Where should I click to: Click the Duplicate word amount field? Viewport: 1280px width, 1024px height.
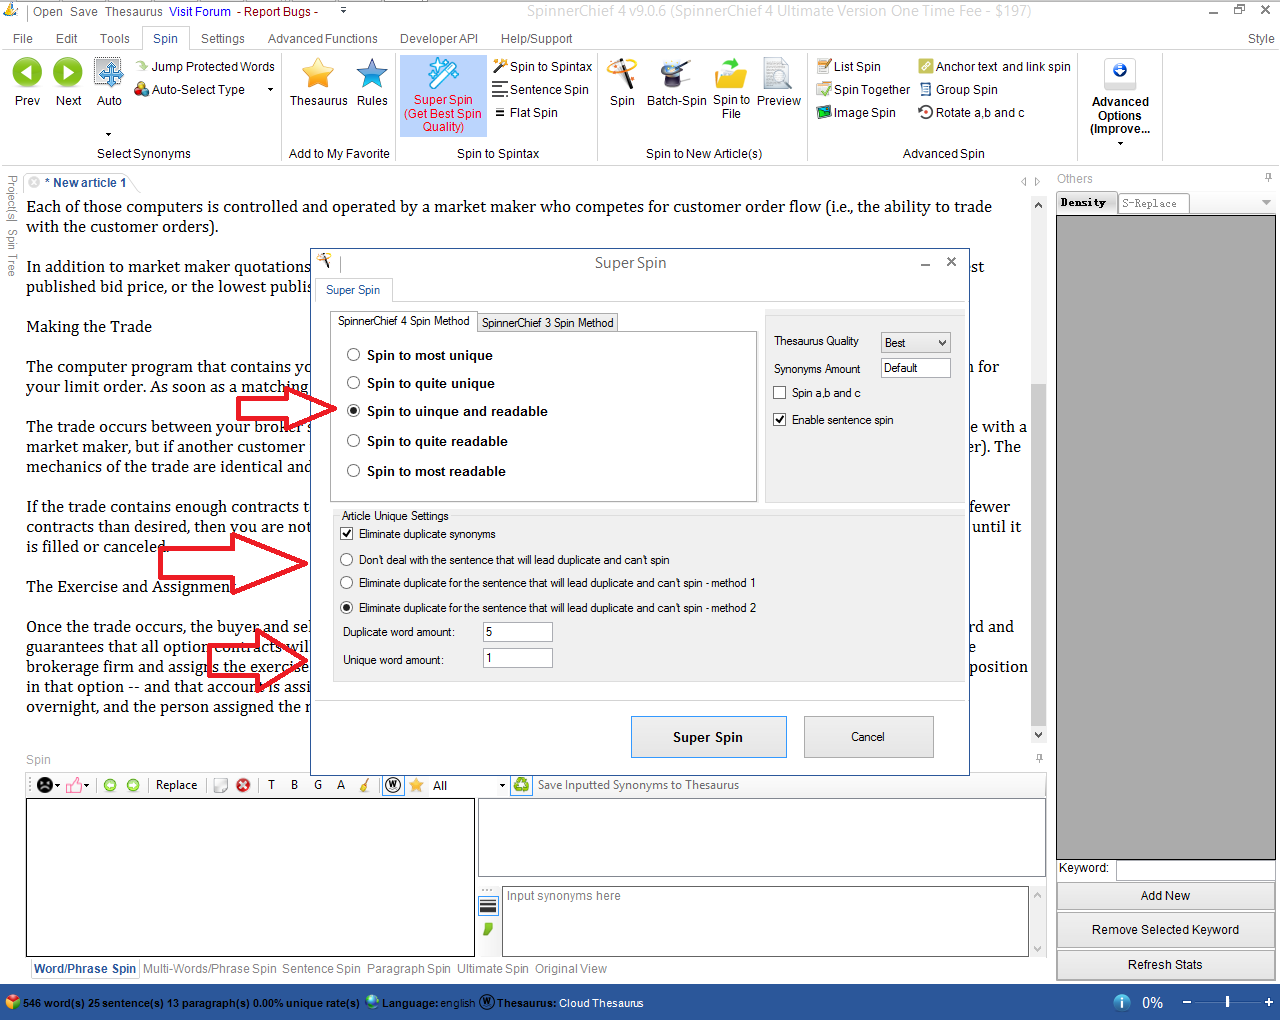[517, 632]
